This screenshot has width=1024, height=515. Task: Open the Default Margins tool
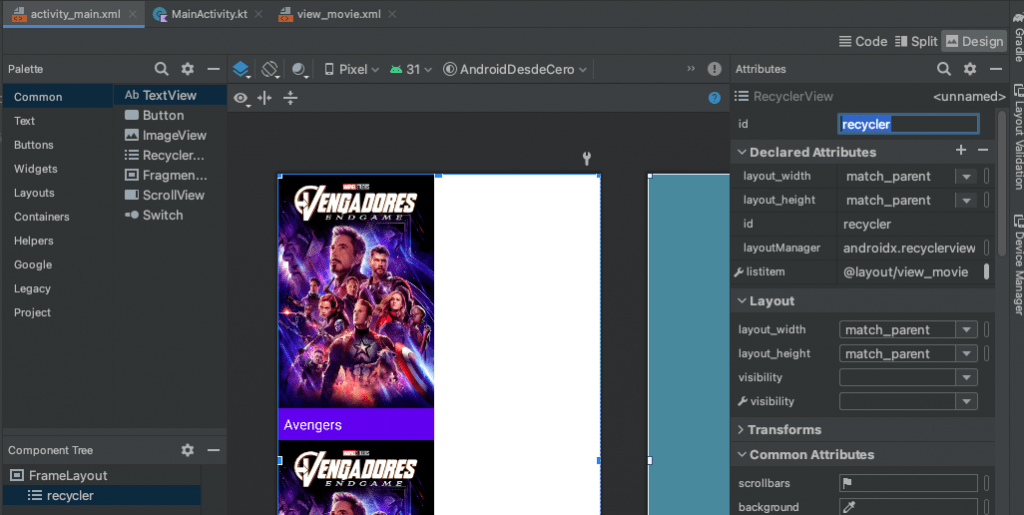click(x=264, y=98)
